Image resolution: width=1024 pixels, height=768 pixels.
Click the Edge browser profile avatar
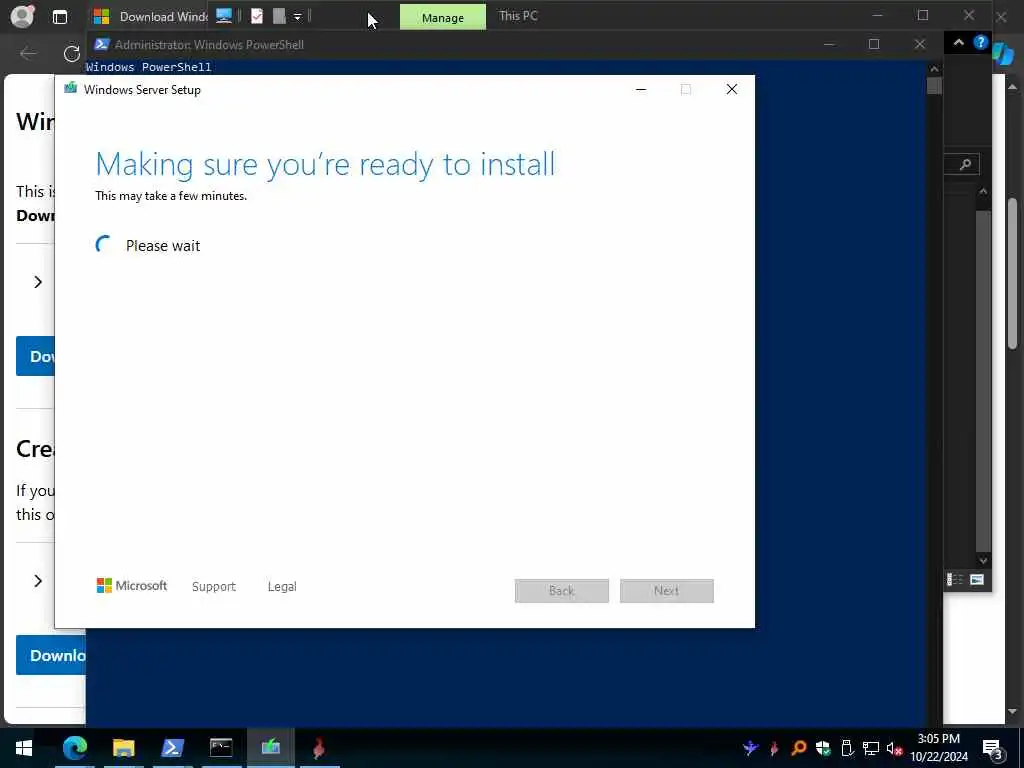coord(22,16)
